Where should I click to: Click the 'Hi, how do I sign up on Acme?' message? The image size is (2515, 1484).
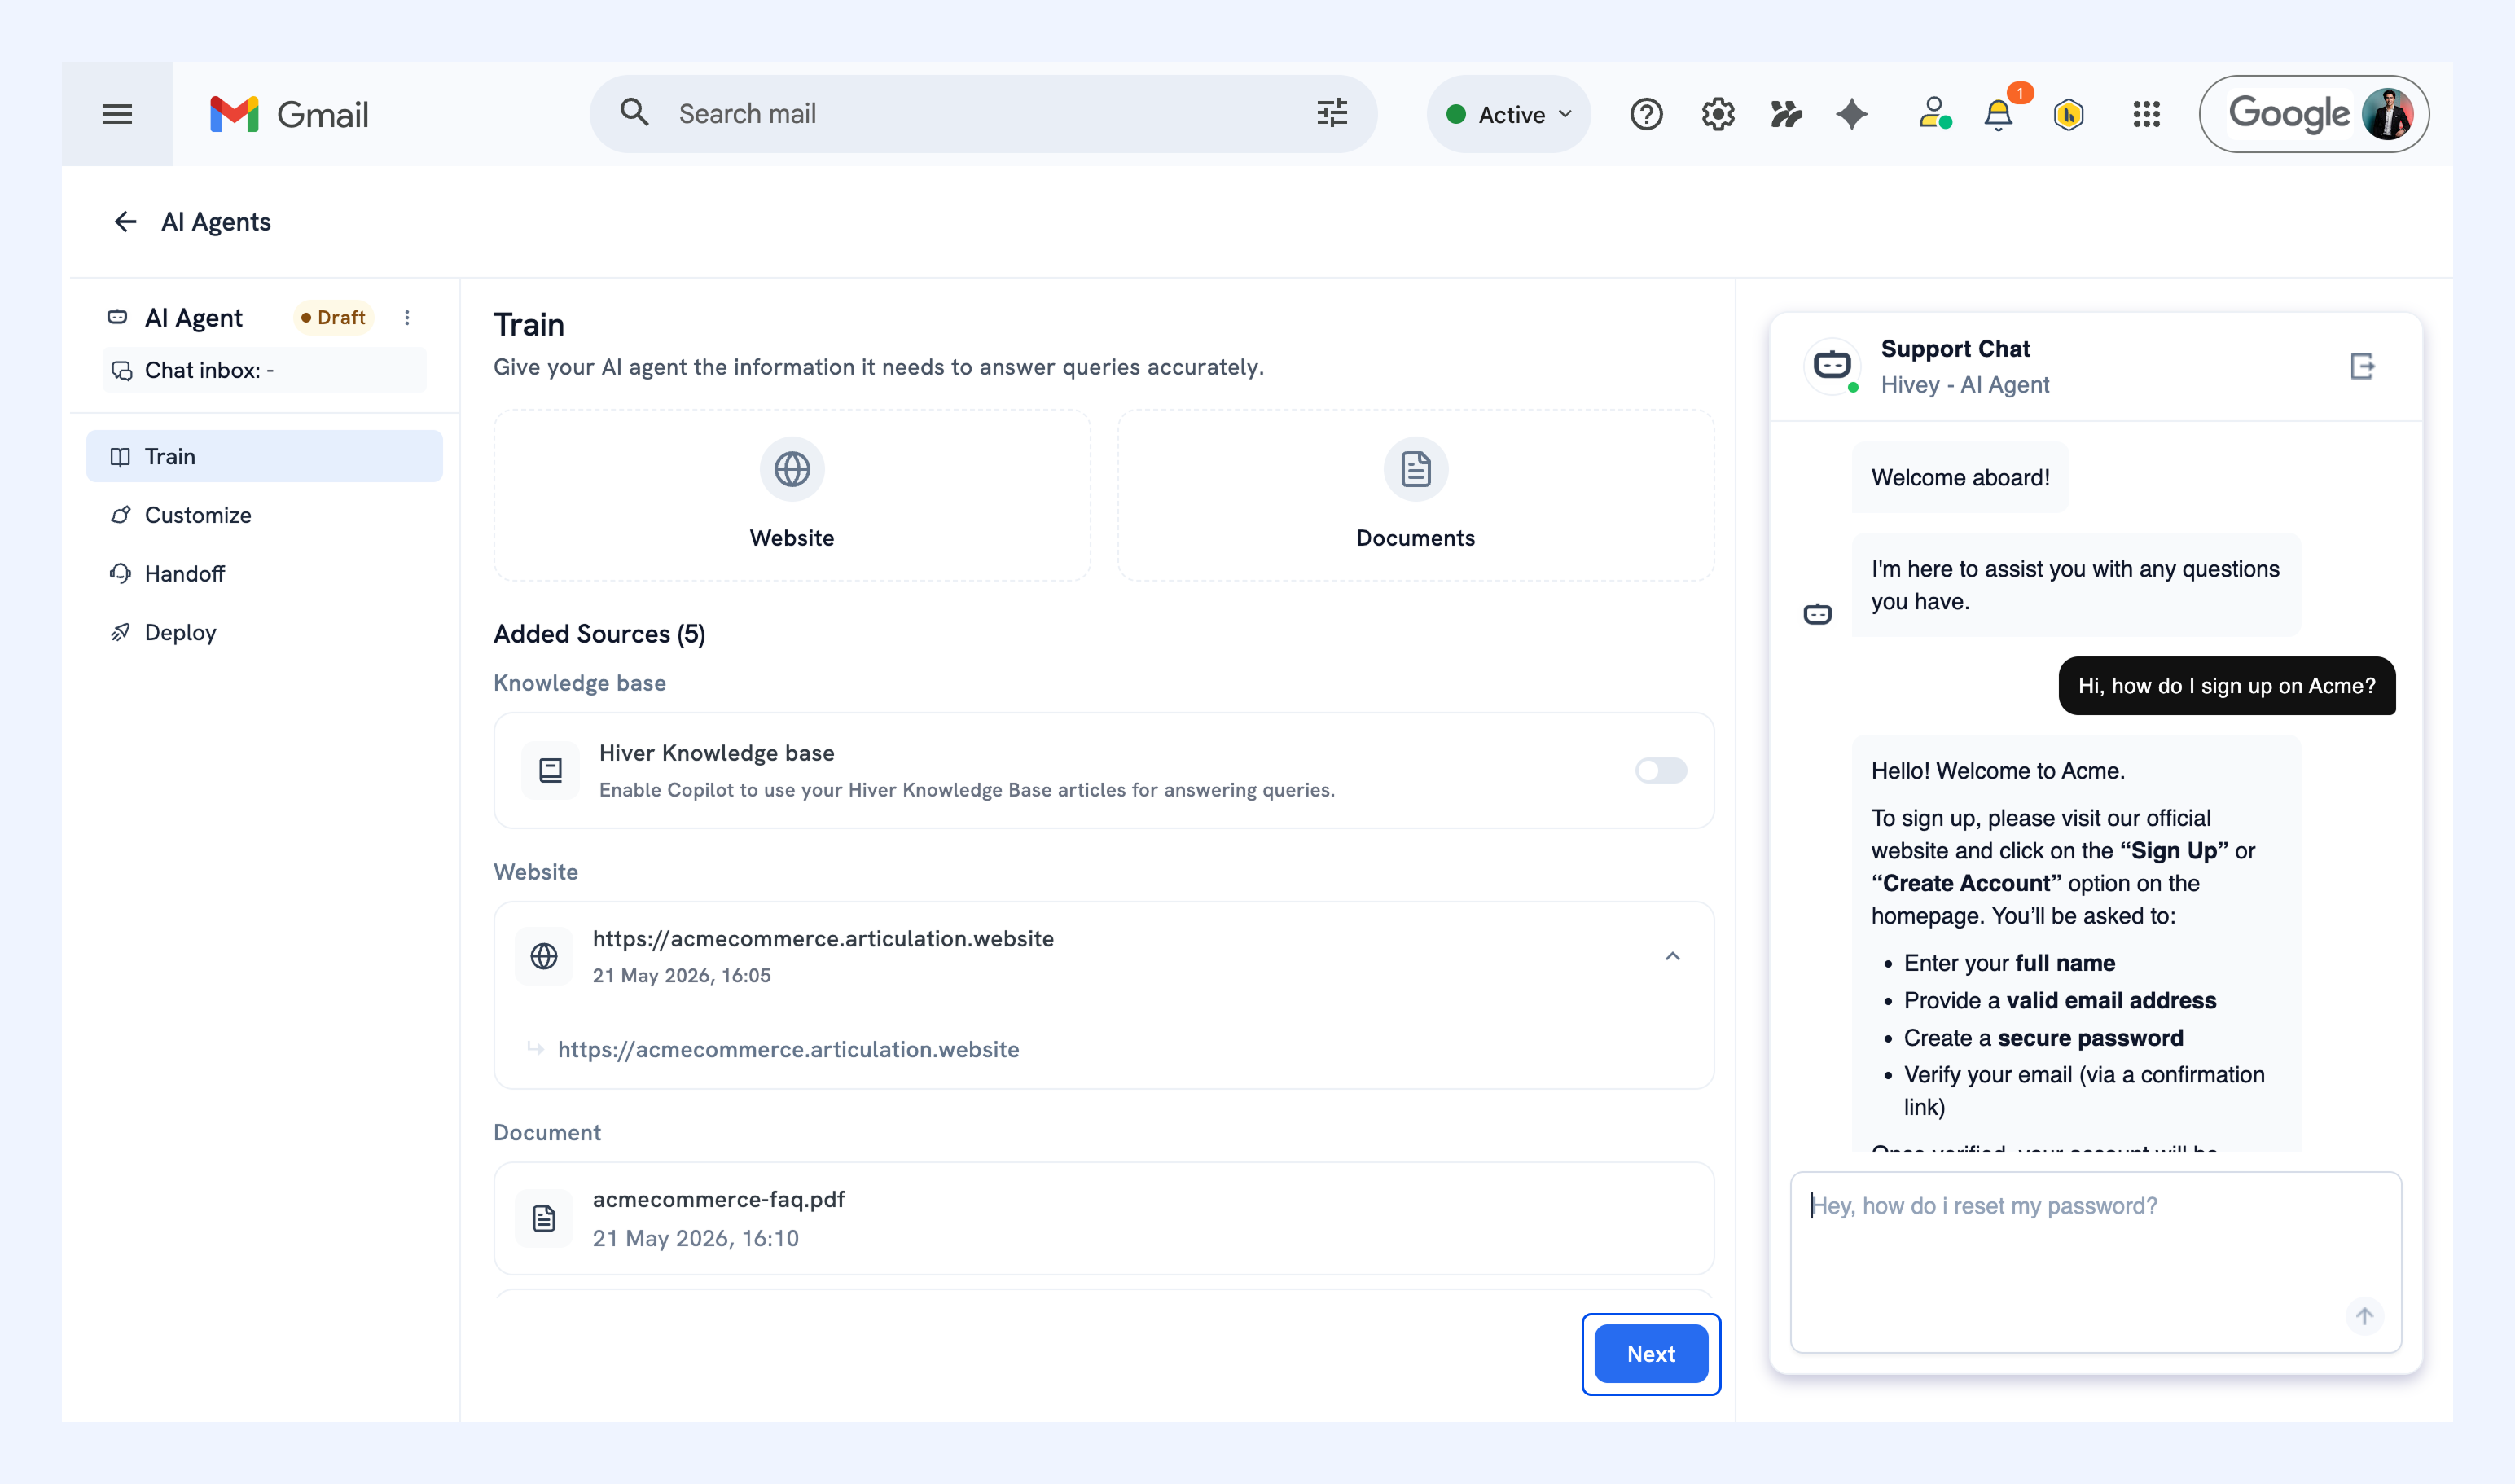[2227, 686]
